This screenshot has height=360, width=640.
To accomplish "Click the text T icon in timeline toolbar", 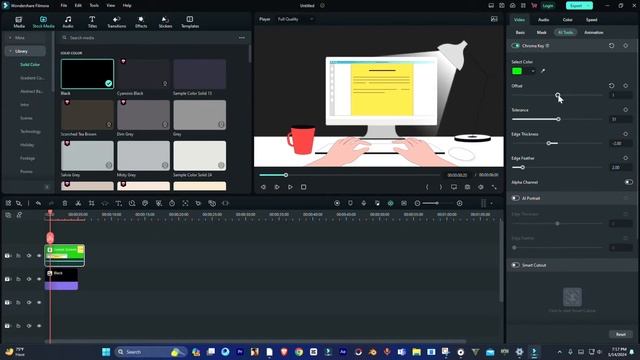I will (118, 203).
